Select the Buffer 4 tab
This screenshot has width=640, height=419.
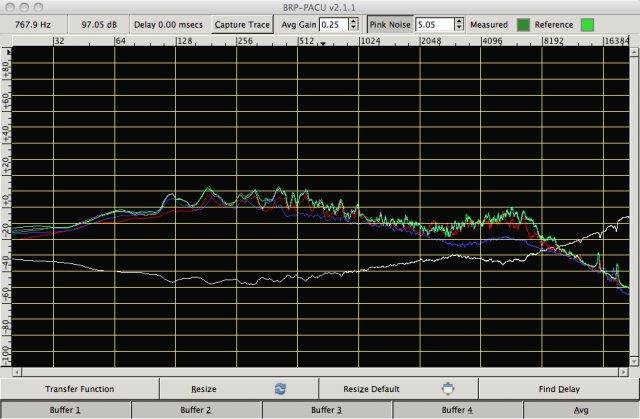coord(457,410)
